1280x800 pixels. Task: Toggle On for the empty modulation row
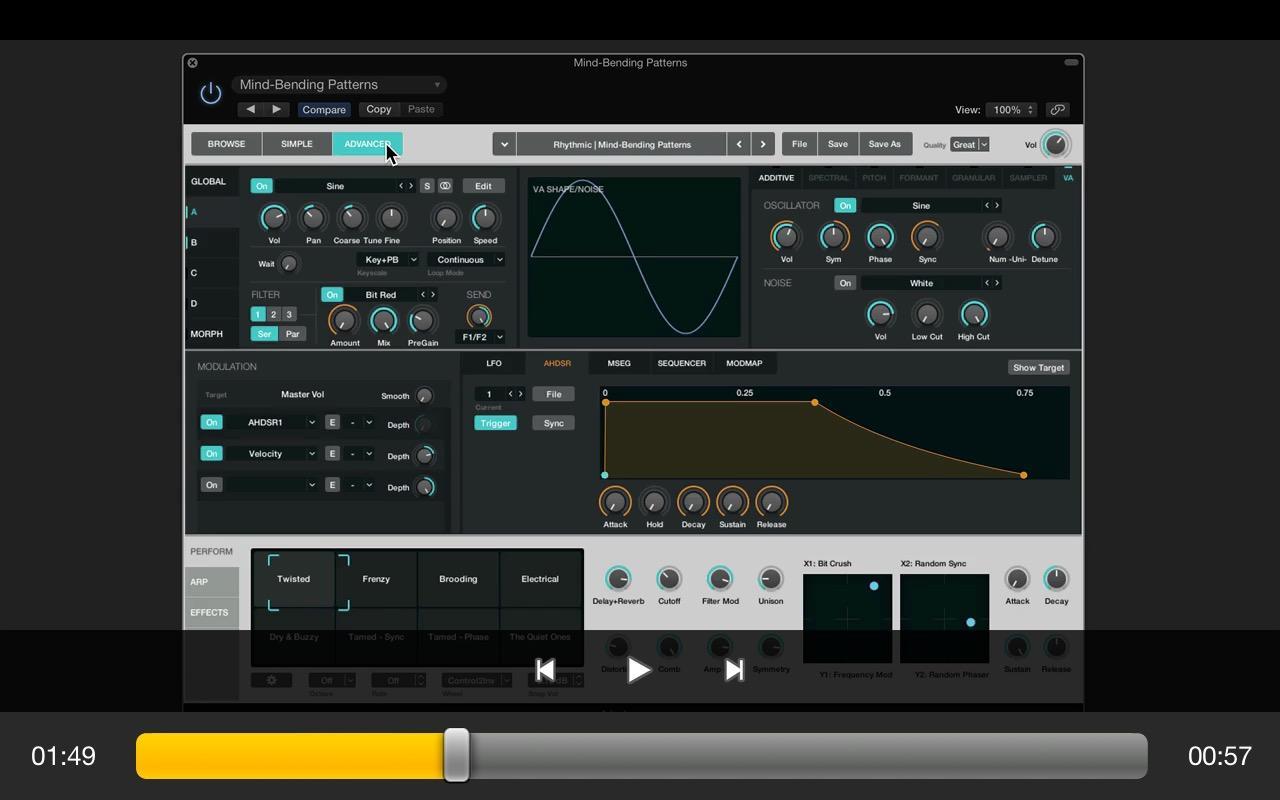pos(211,485)
